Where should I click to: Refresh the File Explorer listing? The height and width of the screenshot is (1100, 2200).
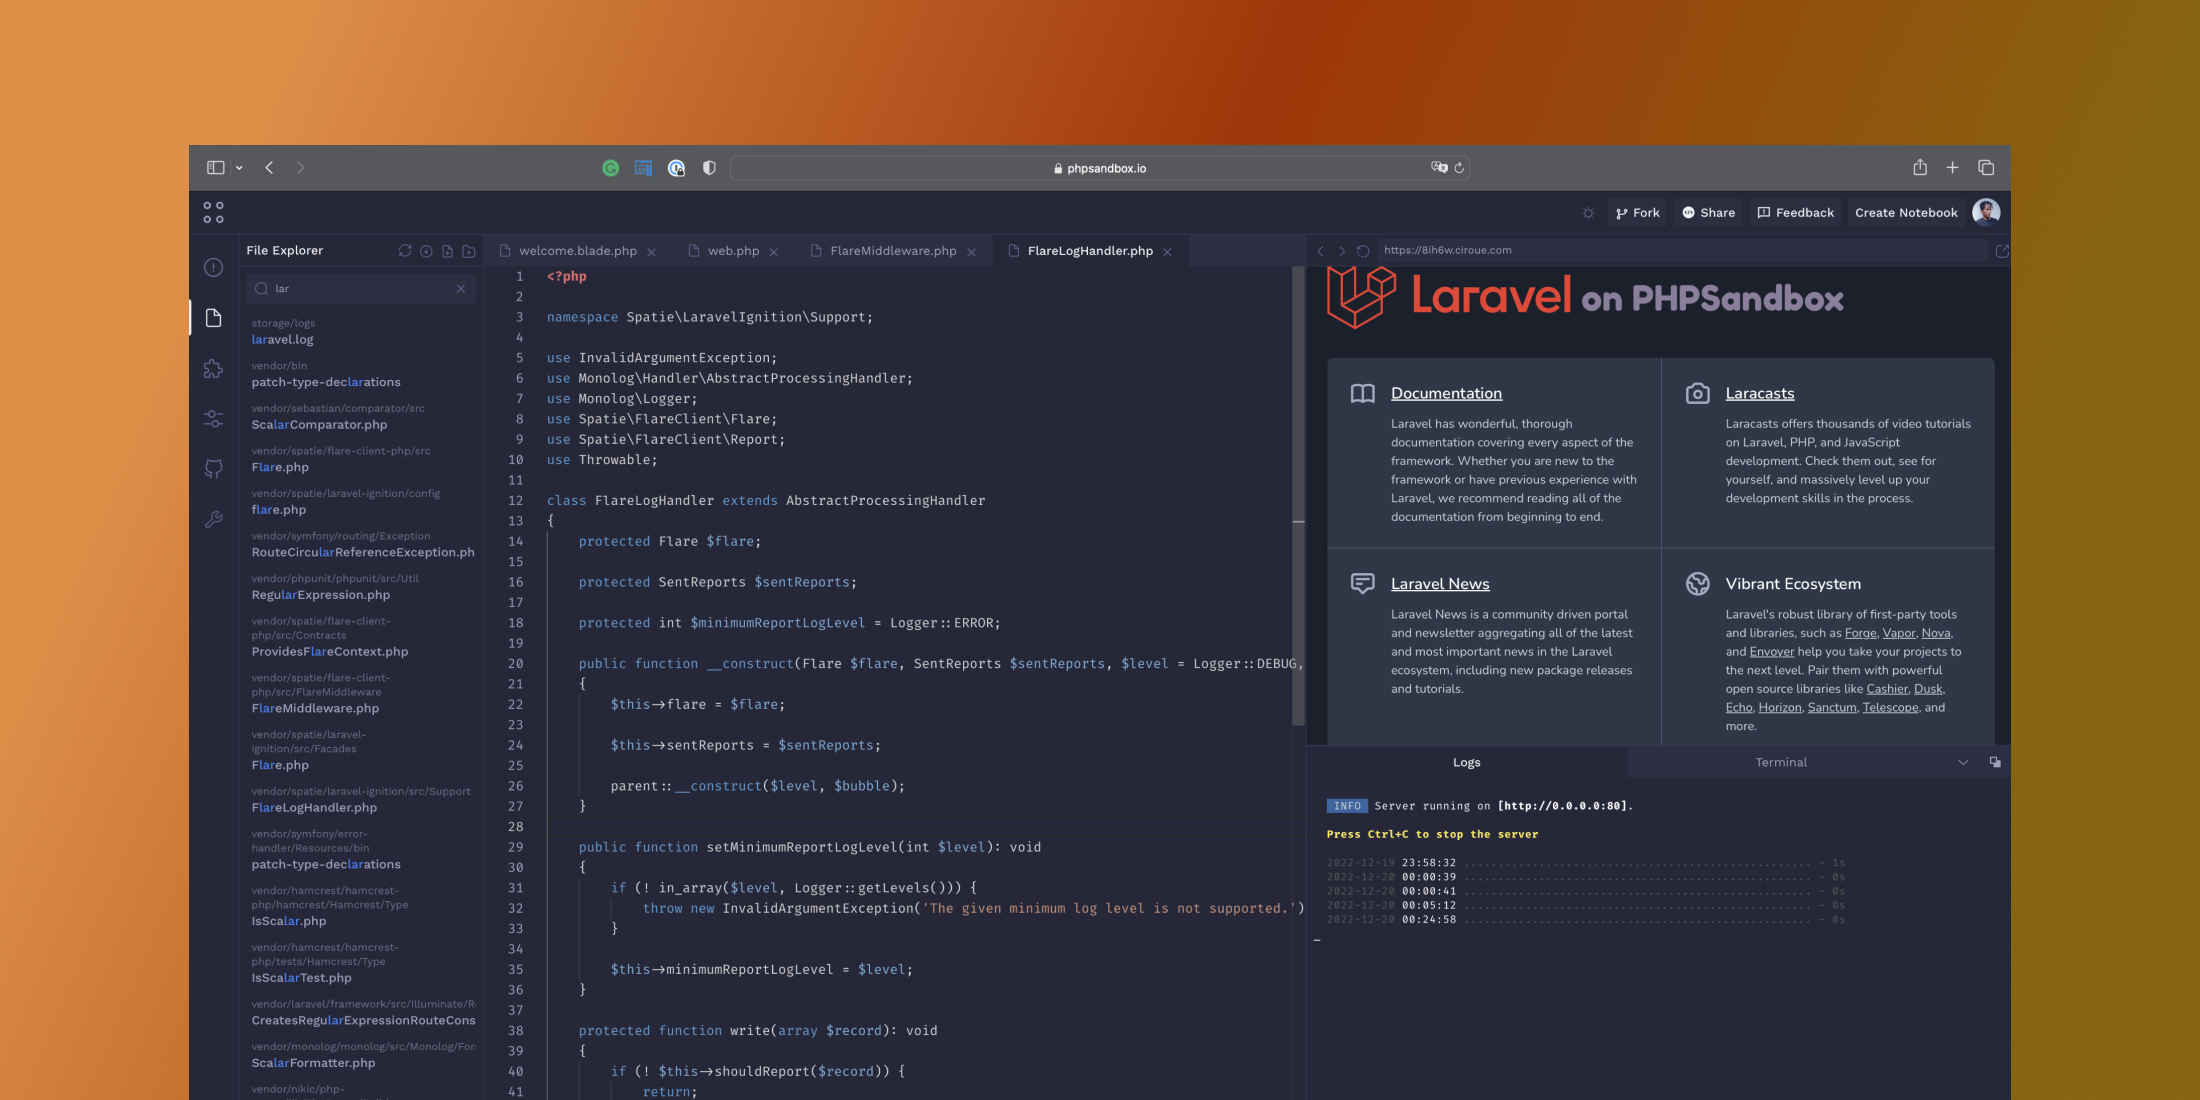point(405,251)
